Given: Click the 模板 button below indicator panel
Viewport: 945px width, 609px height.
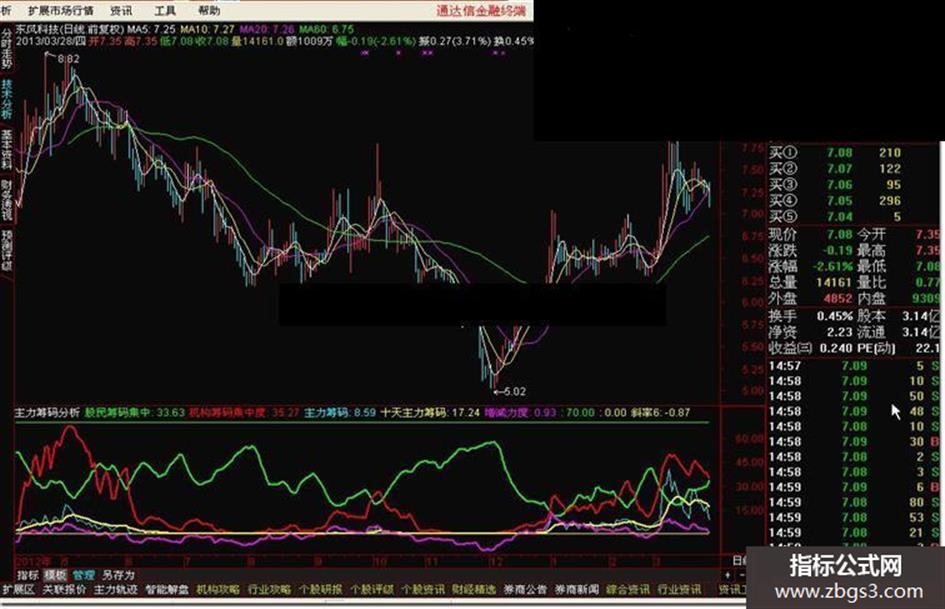Looking at the screenshot, I should (x=55, y=575).
